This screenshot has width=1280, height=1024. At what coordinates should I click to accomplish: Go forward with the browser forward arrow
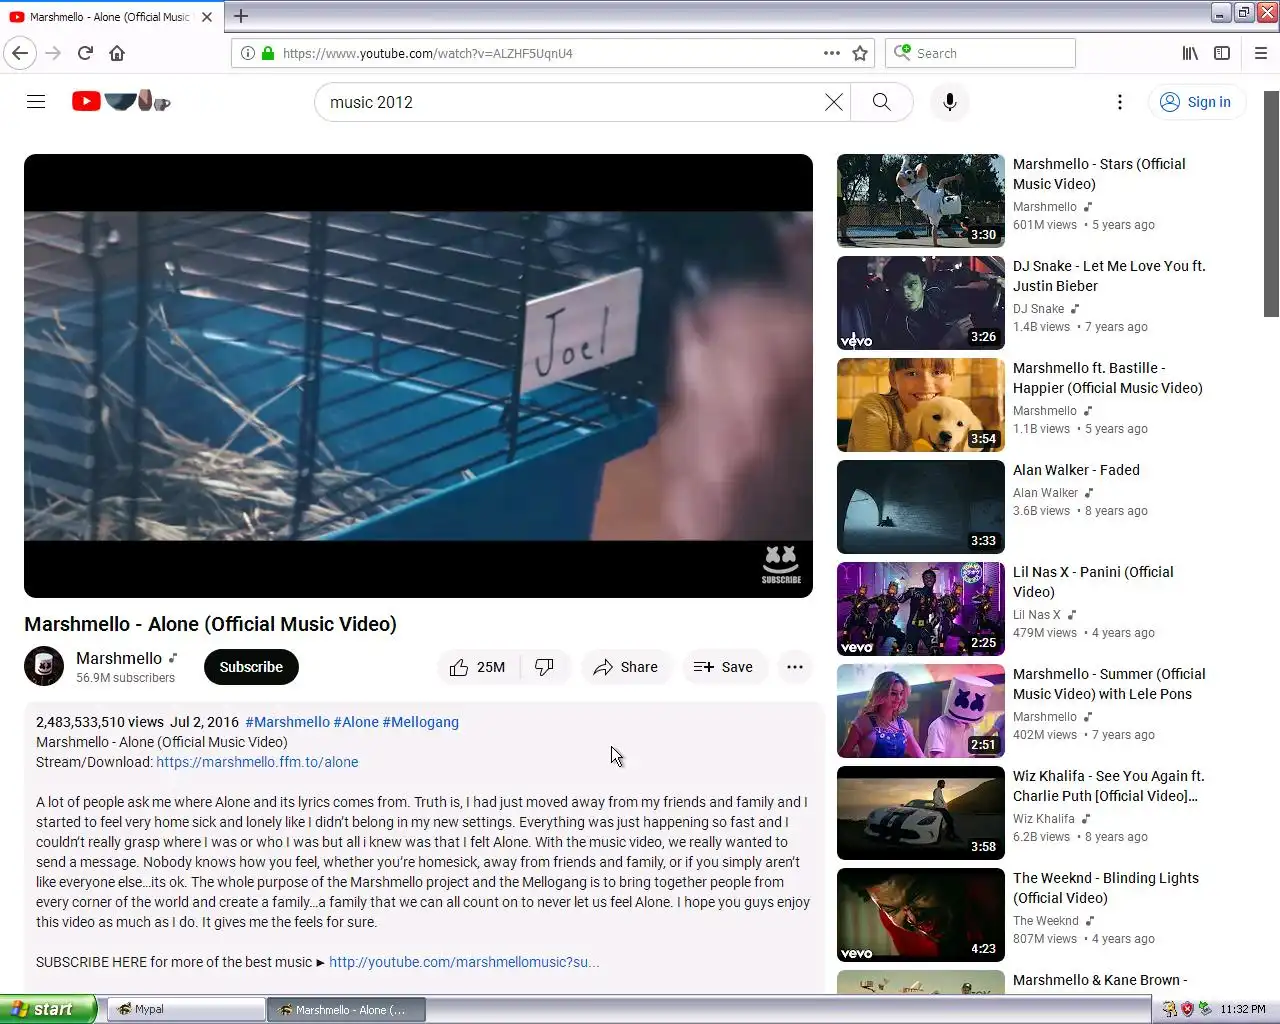coord(53,53)
